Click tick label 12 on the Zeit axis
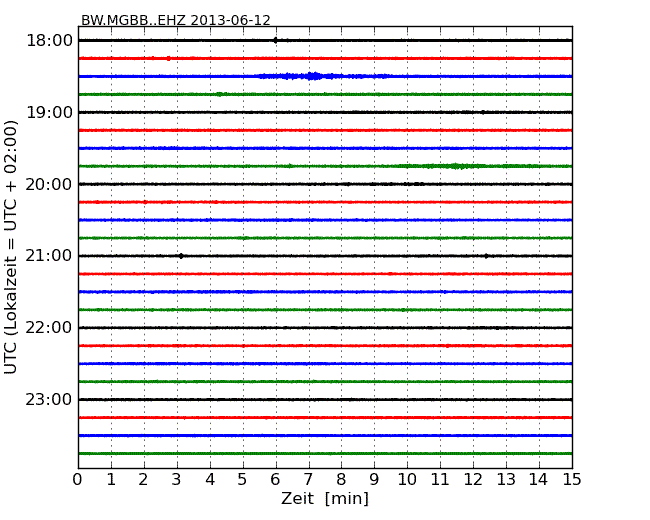This screenshot has height=520, width=650. click(x=473, y=480)
